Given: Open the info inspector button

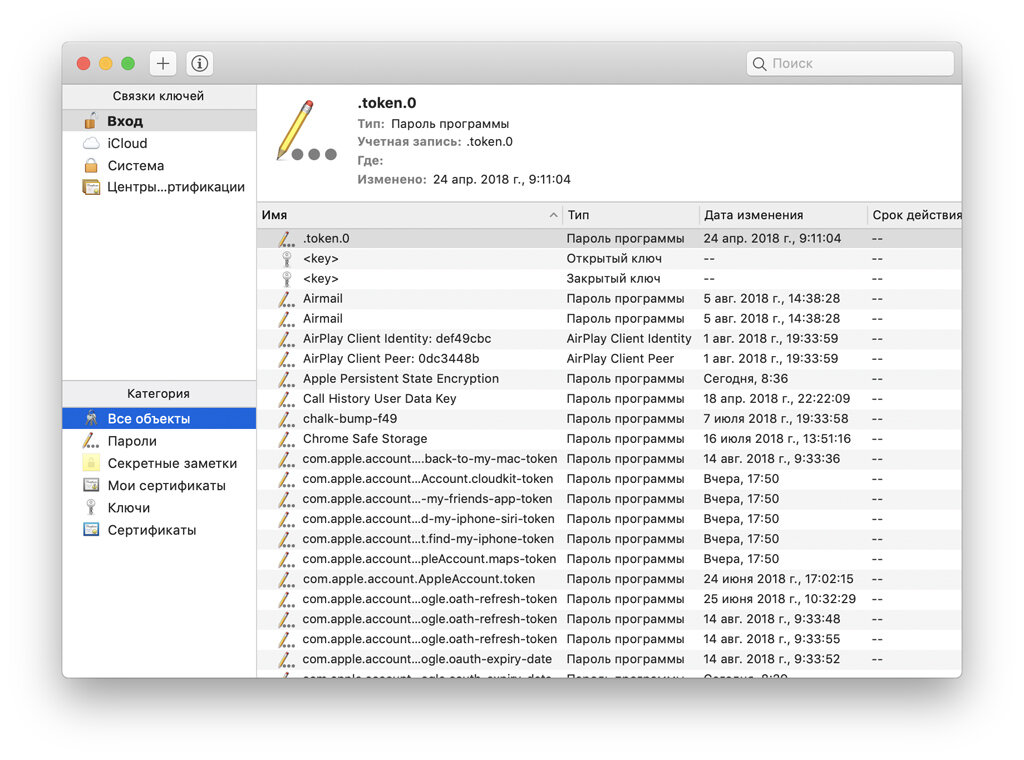Looking at the screenshot, I should tap(200, 63).
